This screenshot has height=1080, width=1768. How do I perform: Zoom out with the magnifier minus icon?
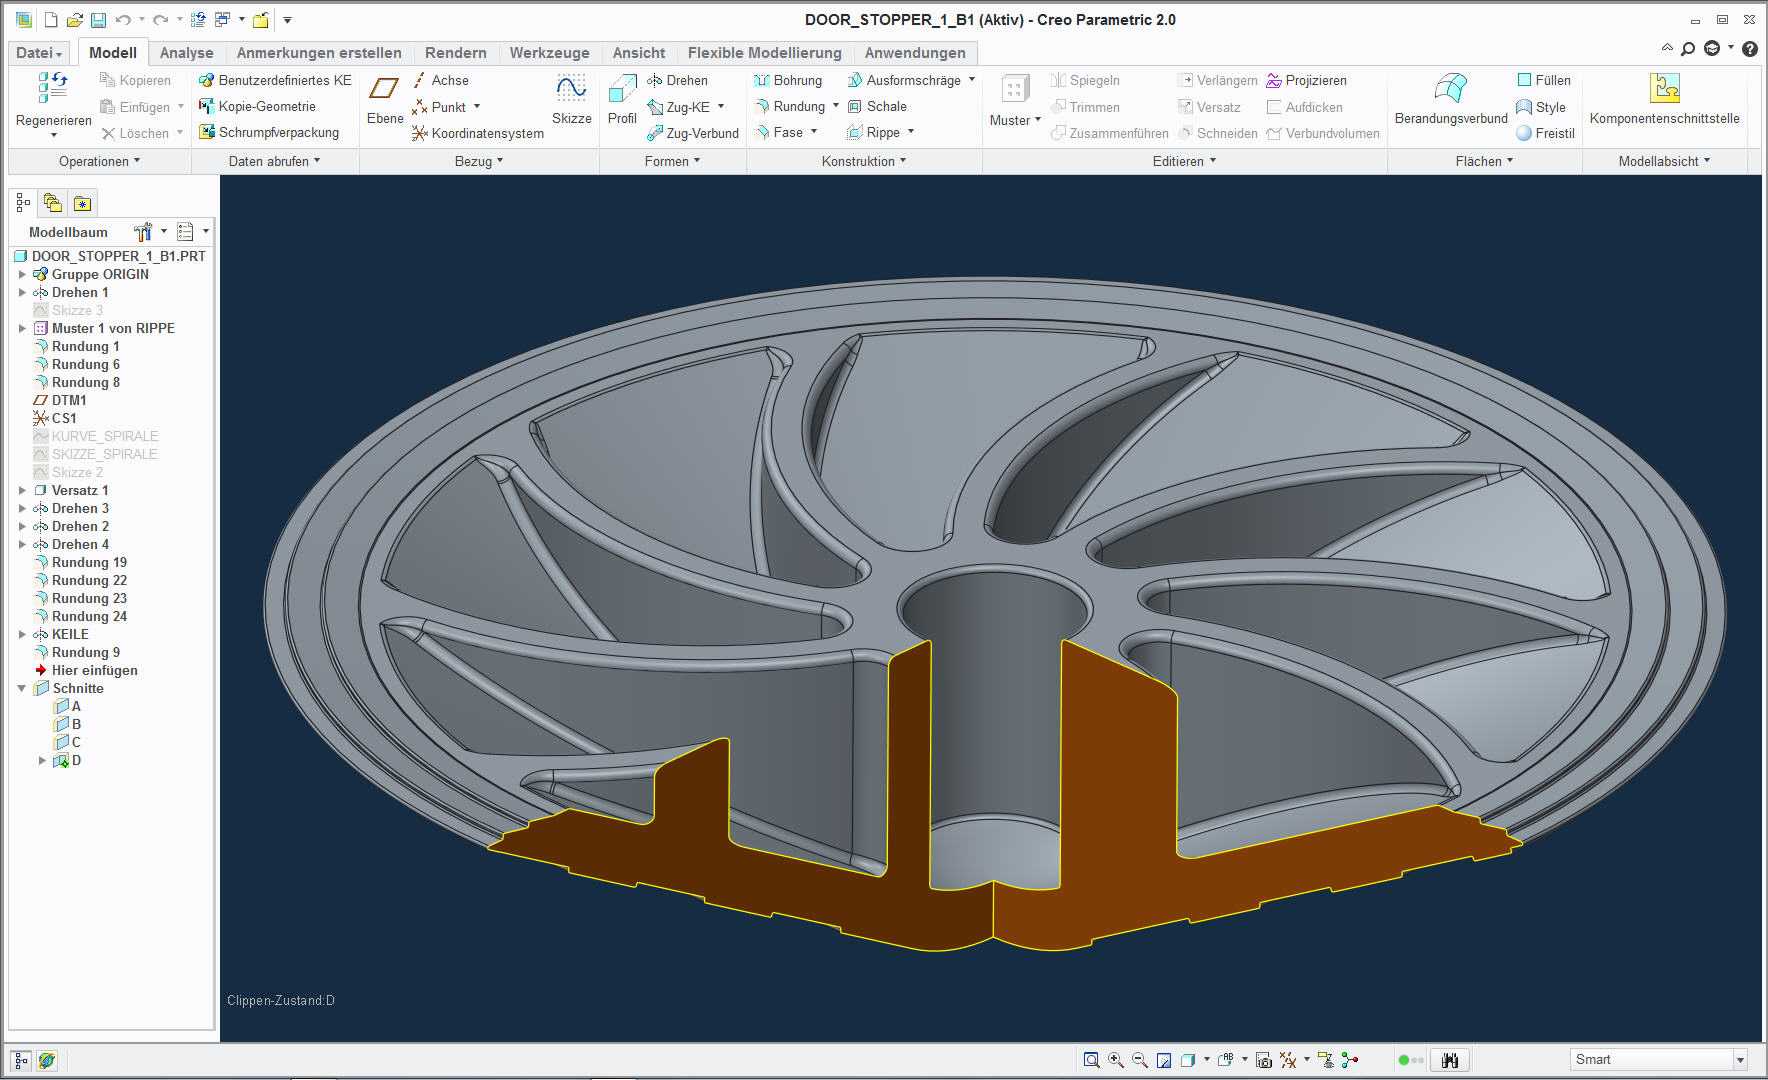coord(1140,1060)
